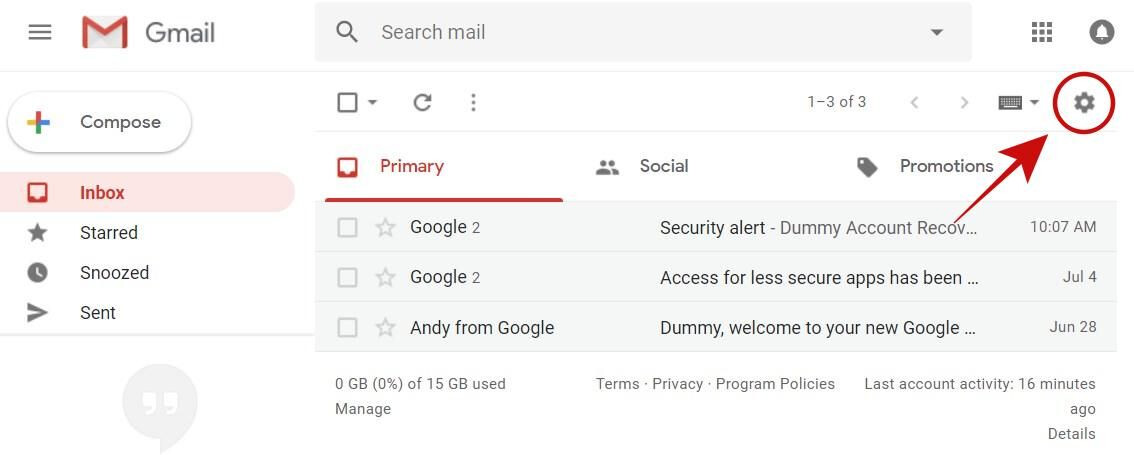Open the Google apps grid

pyautogui.click(x=1042, y=32)
